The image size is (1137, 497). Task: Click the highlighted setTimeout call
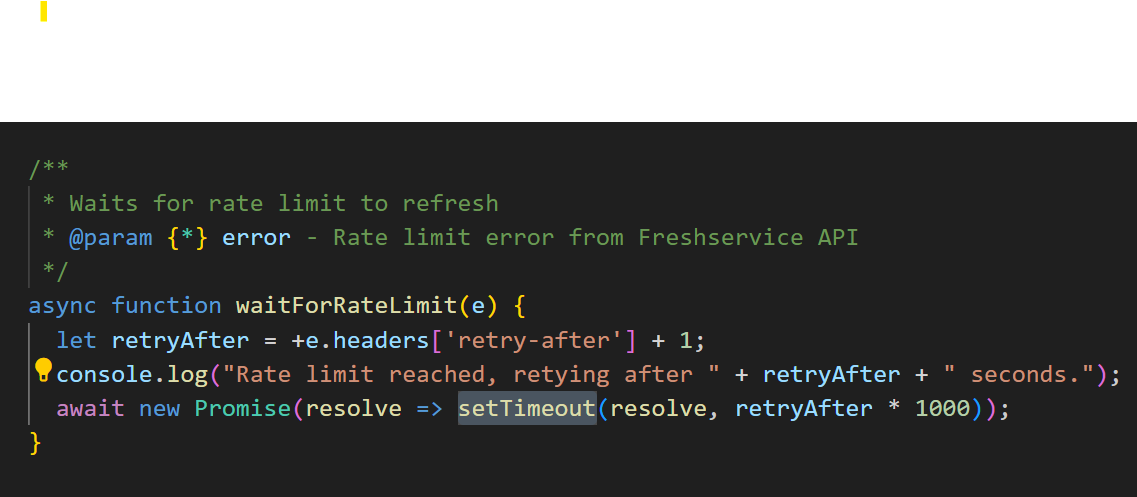(x=527, y=408)
